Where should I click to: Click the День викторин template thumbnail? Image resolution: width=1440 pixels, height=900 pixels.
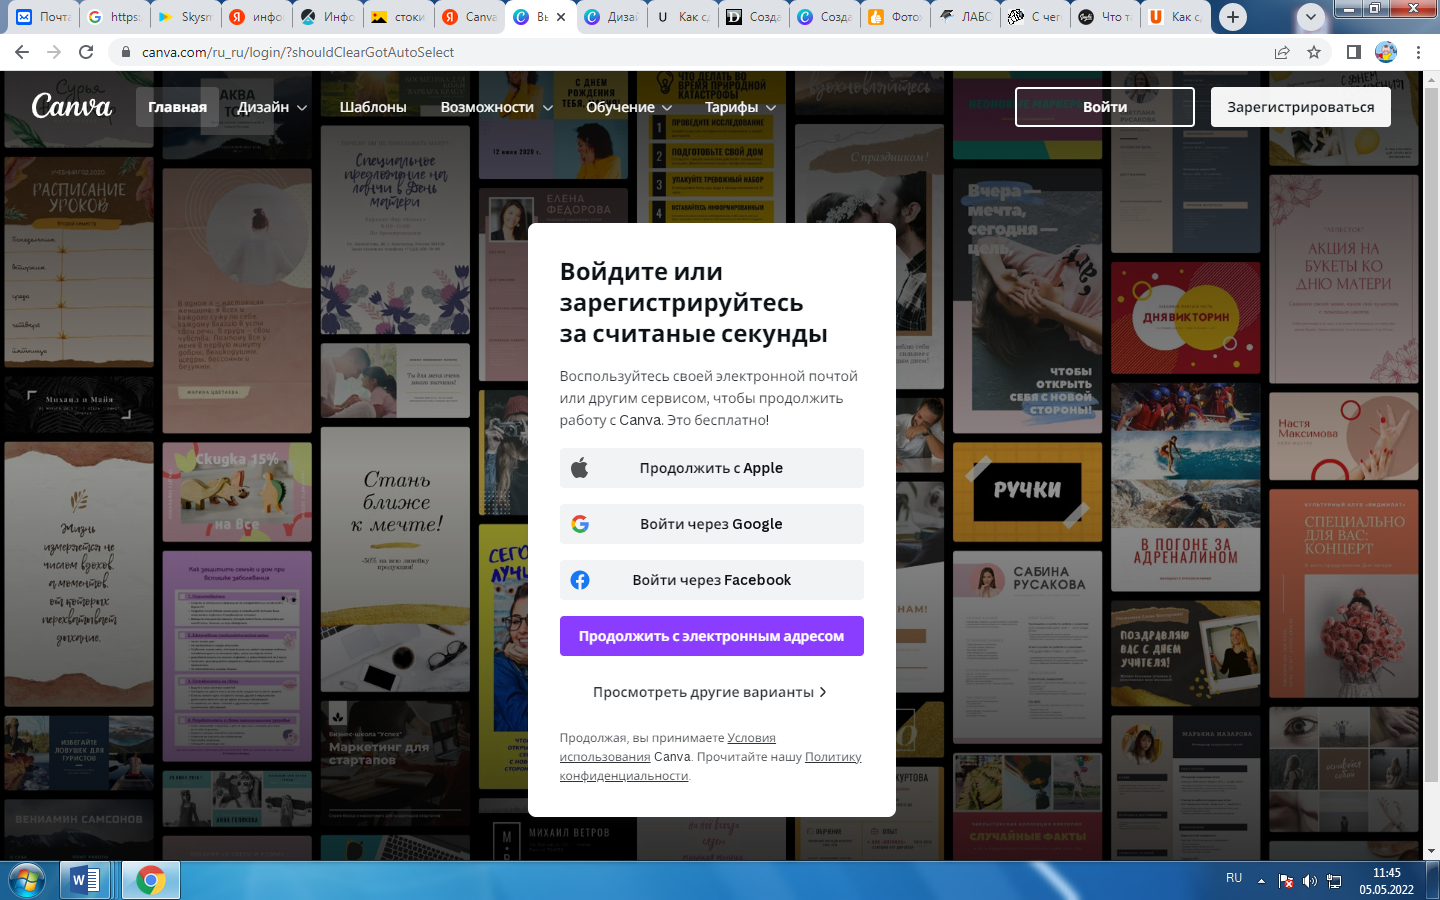coord(1185,318)
